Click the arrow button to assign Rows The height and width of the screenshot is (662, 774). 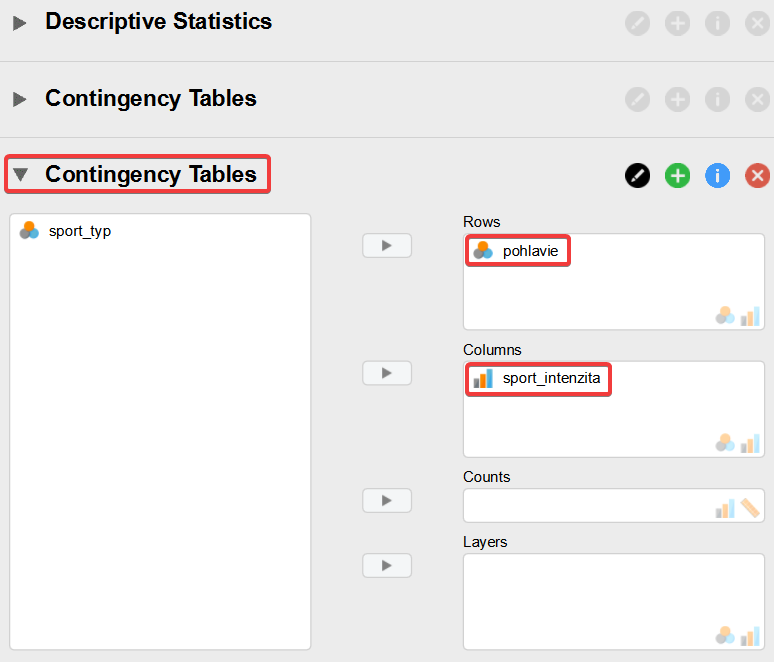[387, 245]
